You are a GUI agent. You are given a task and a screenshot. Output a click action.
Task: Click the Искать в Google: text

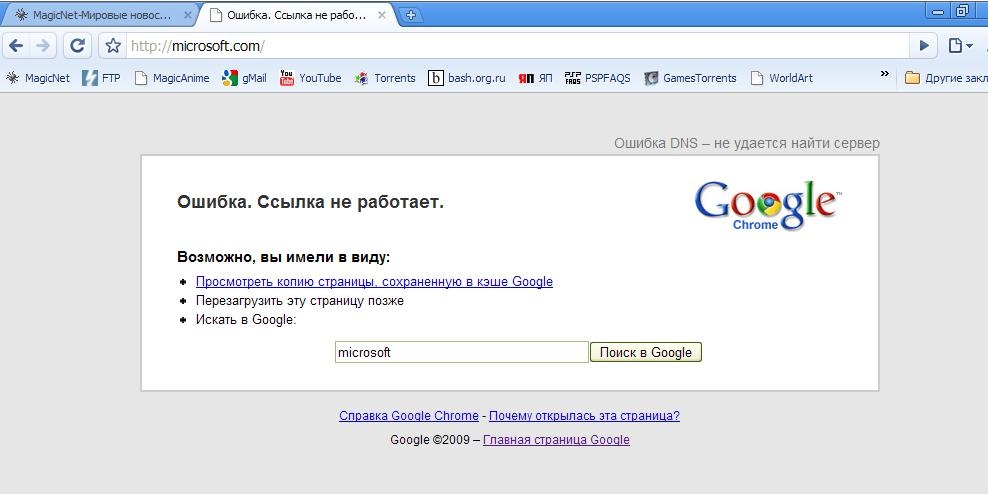coord(246,319)
